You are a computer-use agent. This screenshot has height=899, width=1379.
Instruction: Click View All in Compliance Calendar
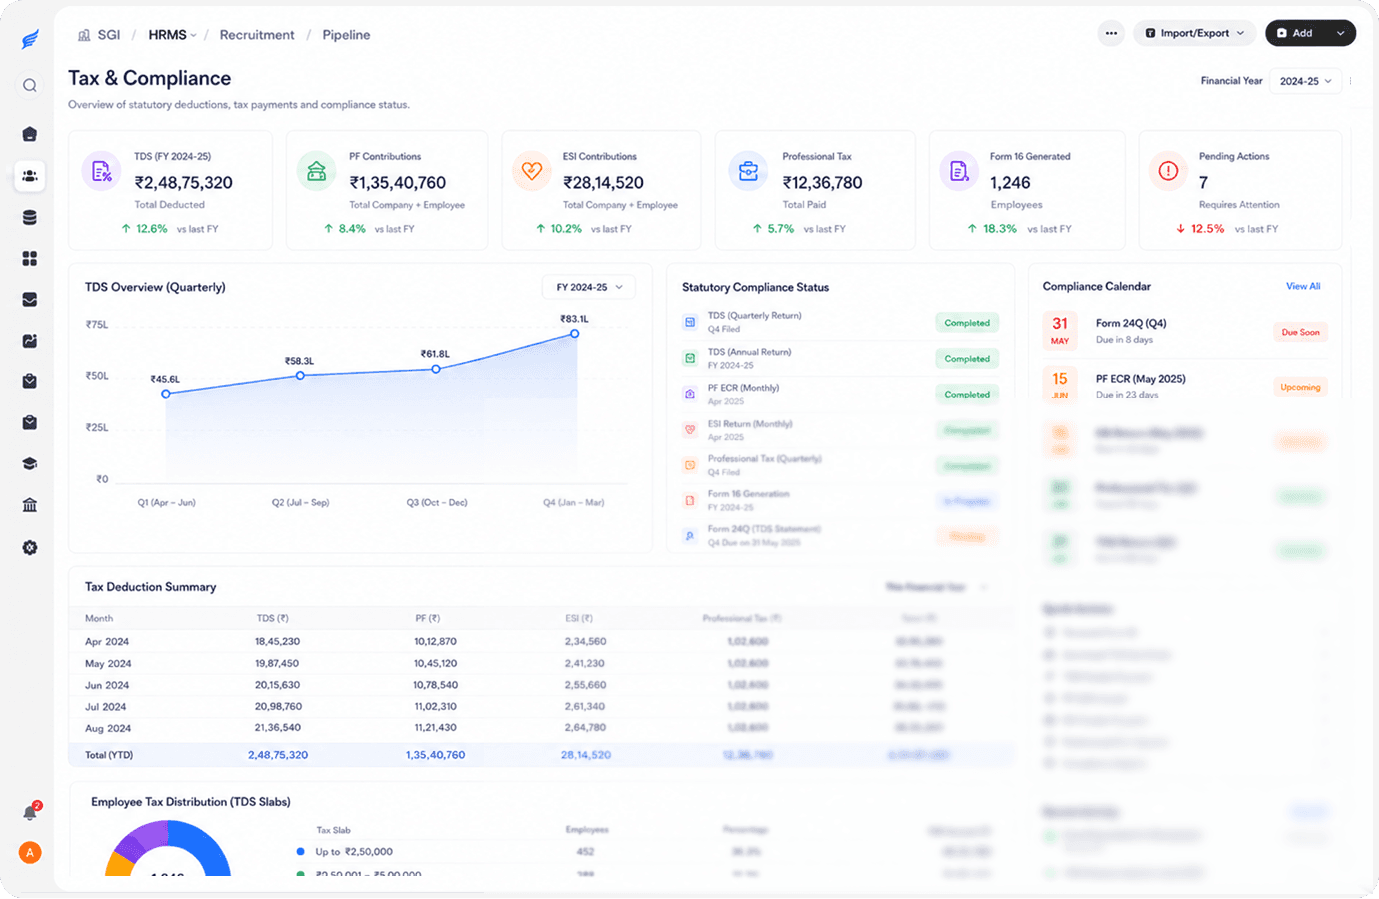coord(1303,286)
